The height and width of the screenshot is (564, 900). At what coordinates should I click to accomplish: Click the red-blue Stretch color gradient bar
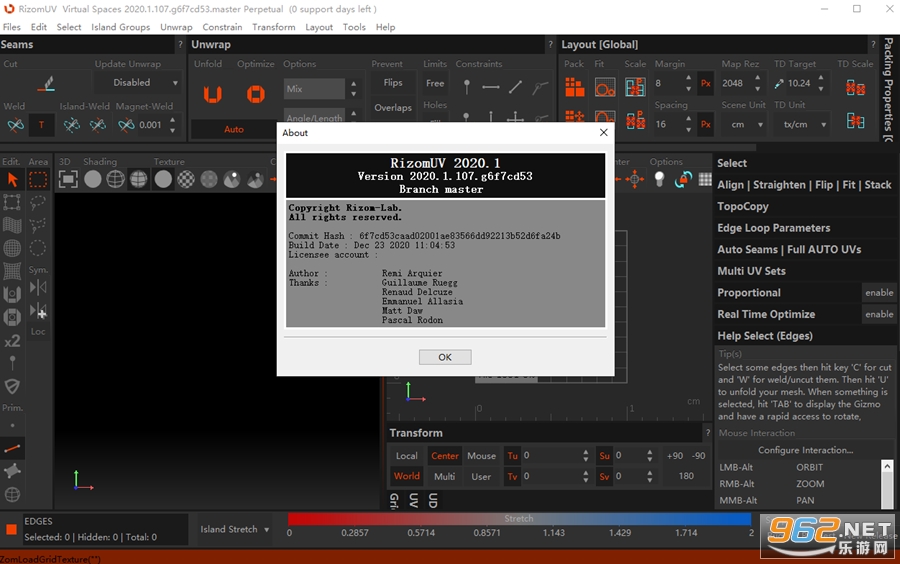[x=519, y=519]
